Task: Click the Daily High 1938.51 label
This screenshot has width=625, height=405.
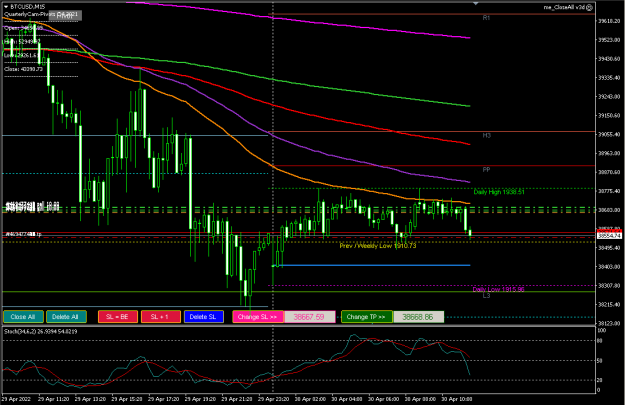Action: 499,192
